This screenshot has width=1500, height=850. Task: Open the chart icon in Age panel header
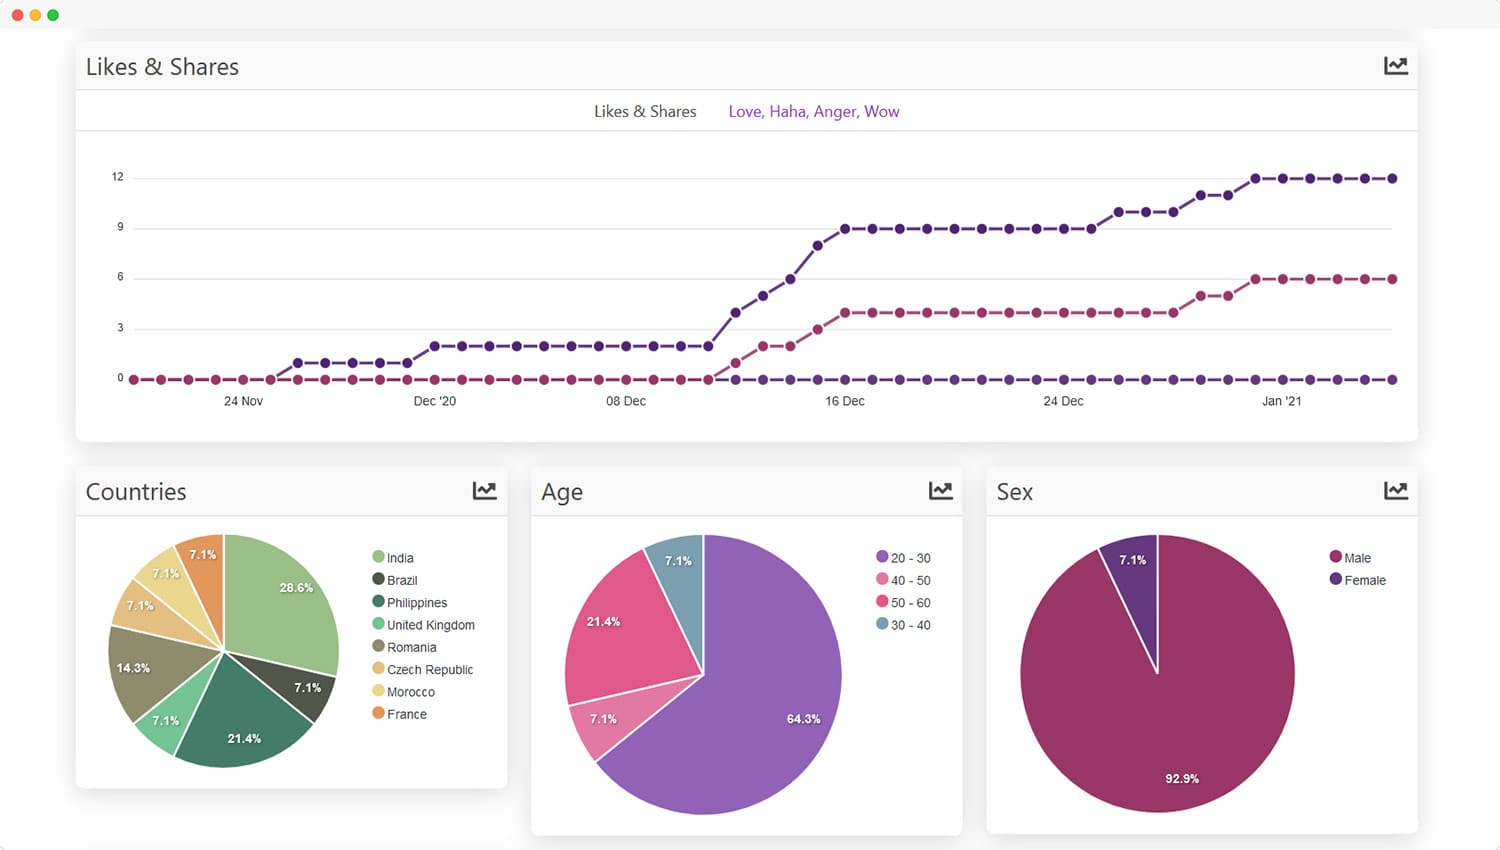(940, 490)
